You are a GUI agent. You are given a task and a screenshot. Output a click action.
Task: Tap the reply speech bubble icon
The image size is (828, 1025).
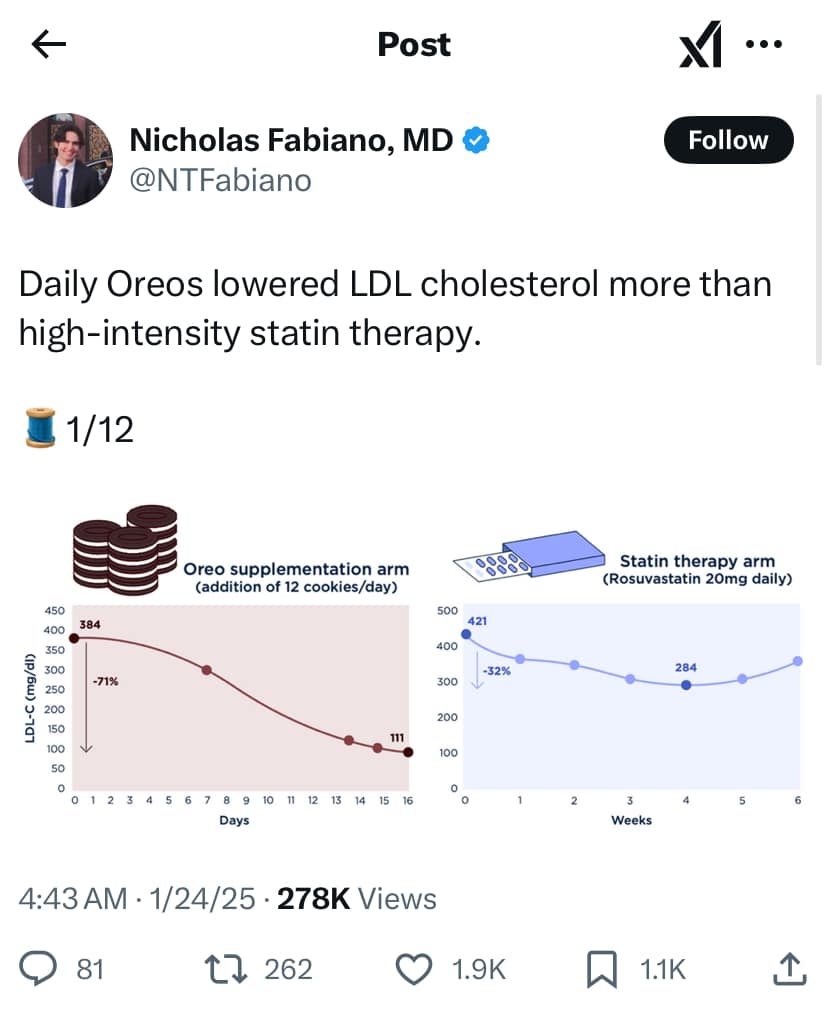[x=38, y=968]
